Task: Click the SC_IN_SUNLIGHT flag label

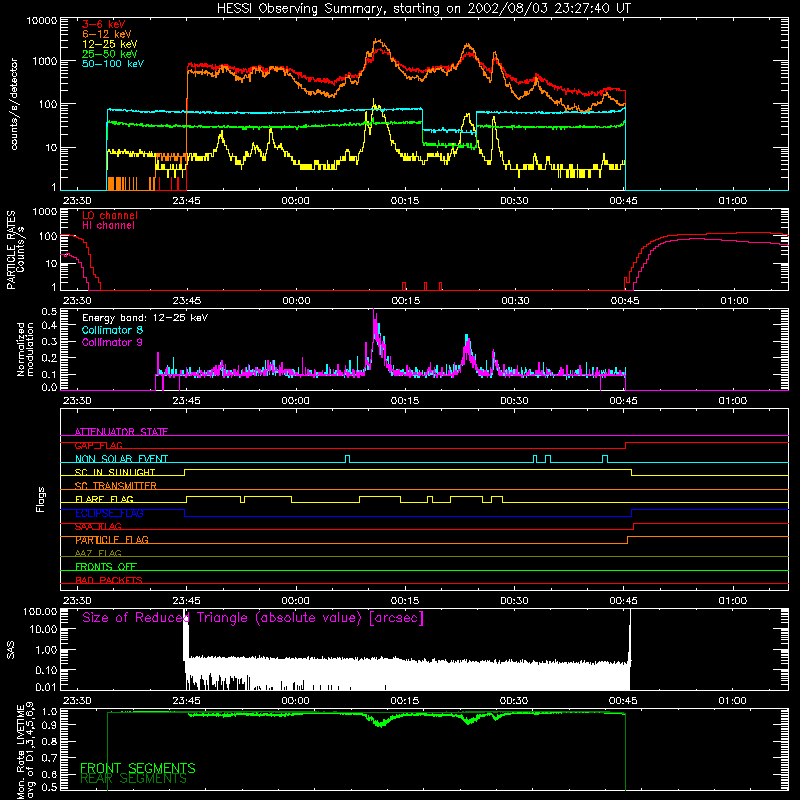Action: (115, 472)
